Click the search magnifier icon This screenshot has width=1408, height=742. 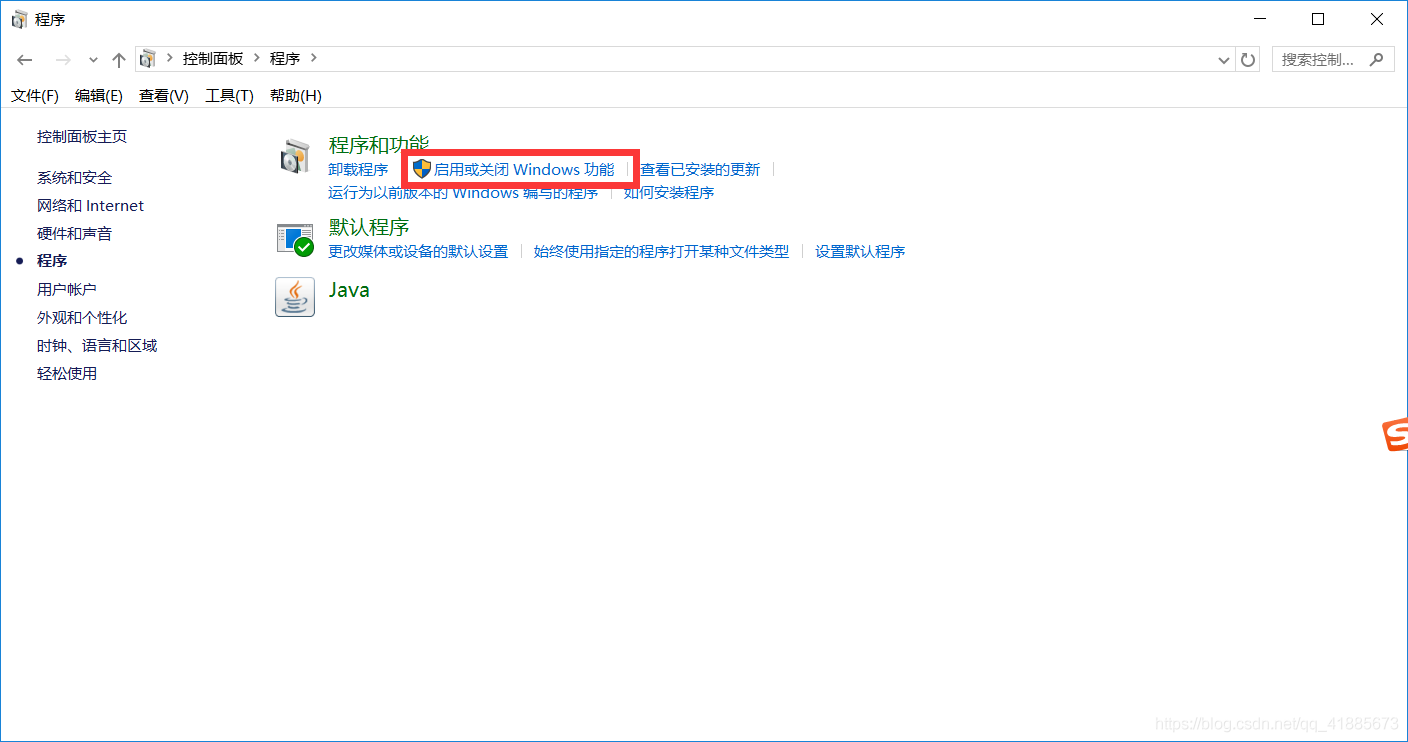[1377, 59]
